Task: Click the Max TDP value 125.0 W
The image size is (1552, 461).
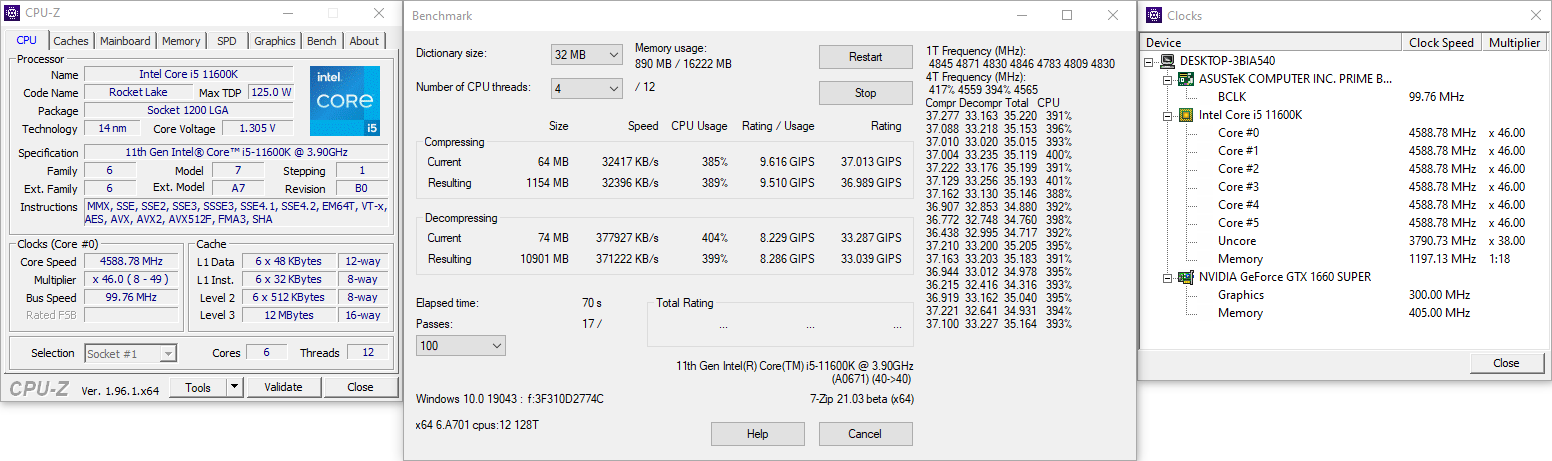Action: coord(271,93)
